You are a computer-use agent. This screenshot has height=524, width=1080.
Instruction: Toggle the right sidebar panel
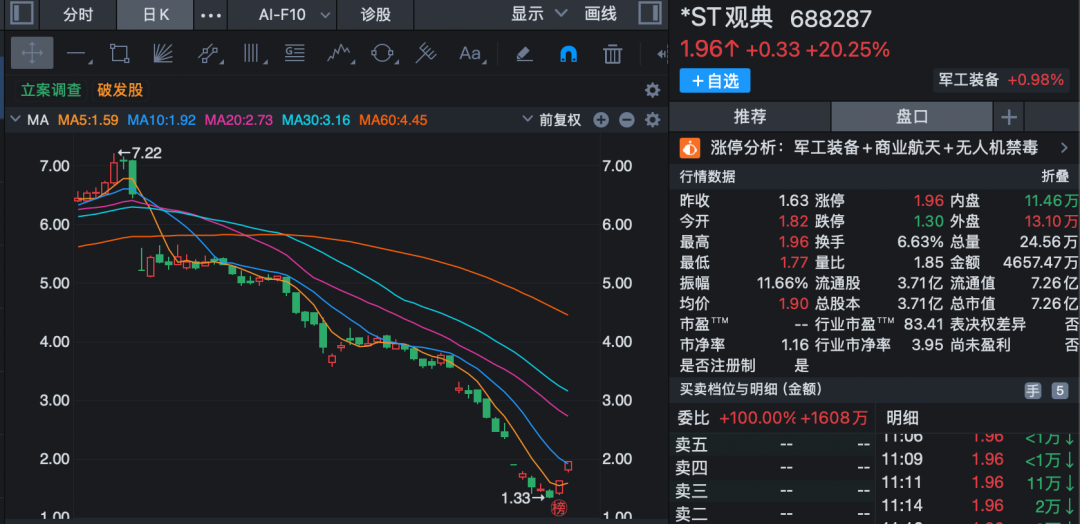point(648,14)
